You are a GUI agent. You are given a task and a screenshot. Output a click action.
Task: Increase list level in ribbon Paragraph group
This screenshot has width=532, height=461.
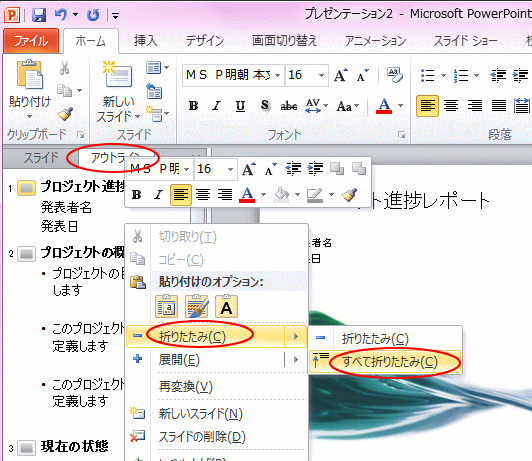[520, 75]
